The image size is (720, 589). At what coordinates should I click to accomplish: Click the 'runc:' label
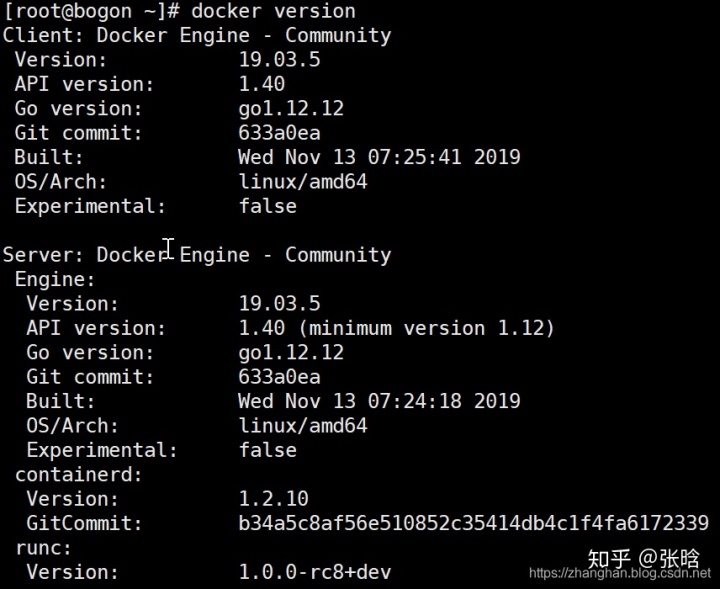[x=43, y=548]
